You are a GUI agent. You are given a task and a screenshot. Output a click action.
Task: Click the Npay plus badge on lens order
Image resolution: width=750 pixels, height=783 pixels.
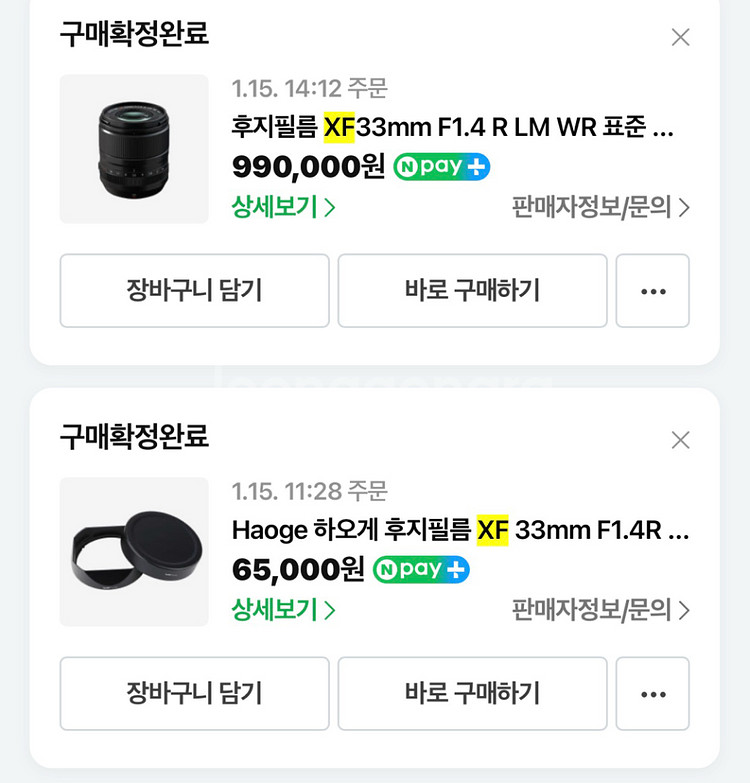pos(441,166)
